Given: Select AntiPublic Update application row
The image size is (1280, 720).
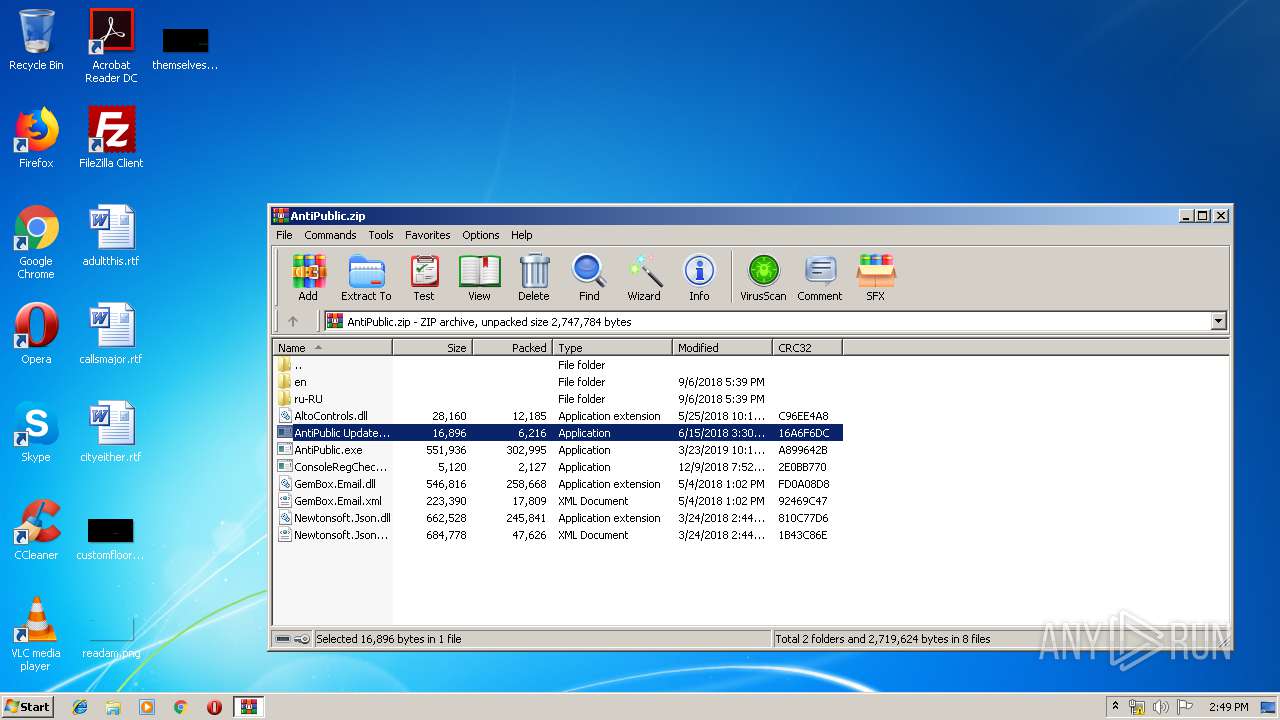Looking at the screenshot, I should (x=558, y=433).
